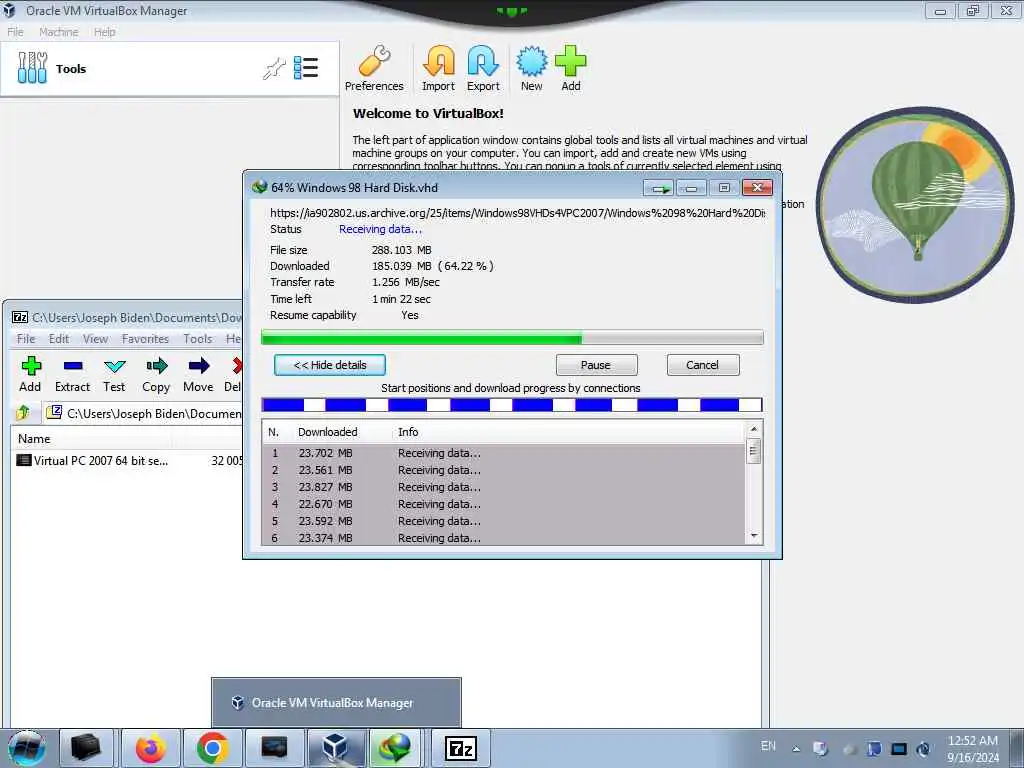Select connection row 3 with 23.827 MB

click(x=503, y=487)
